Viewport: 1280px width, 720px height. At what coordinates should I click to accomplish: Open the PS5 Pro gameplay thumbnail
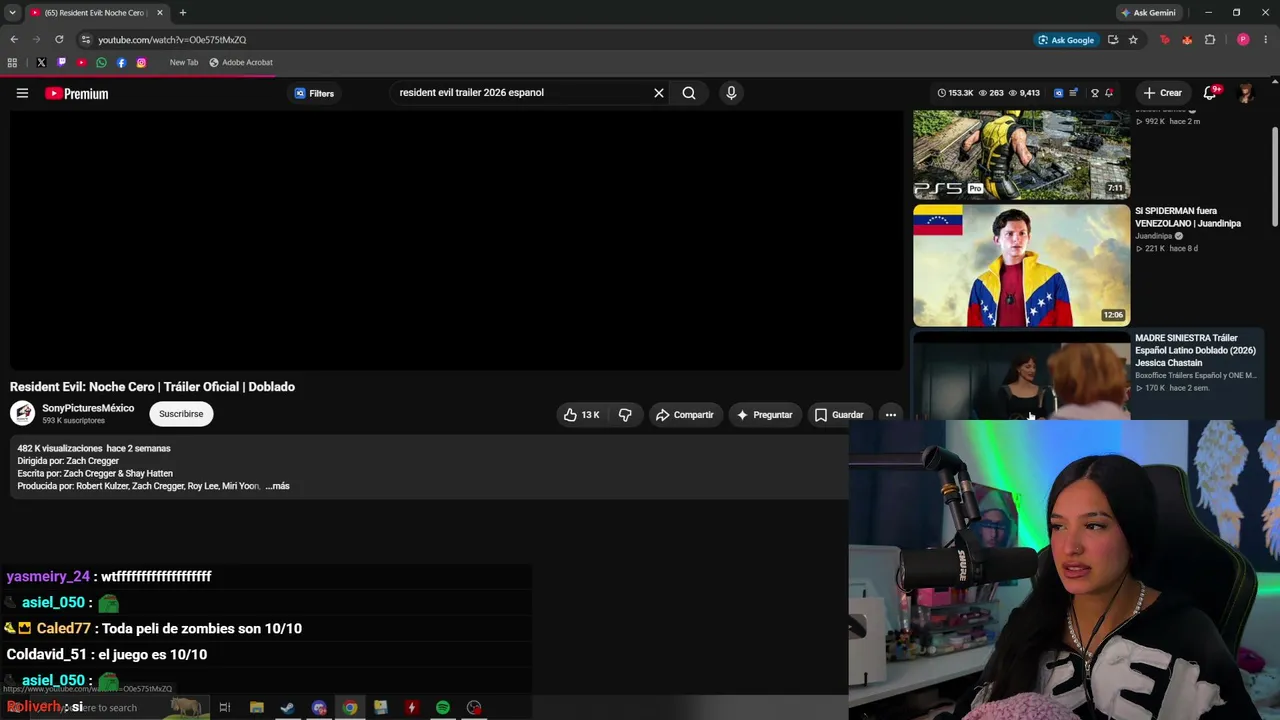point(1021,155)
